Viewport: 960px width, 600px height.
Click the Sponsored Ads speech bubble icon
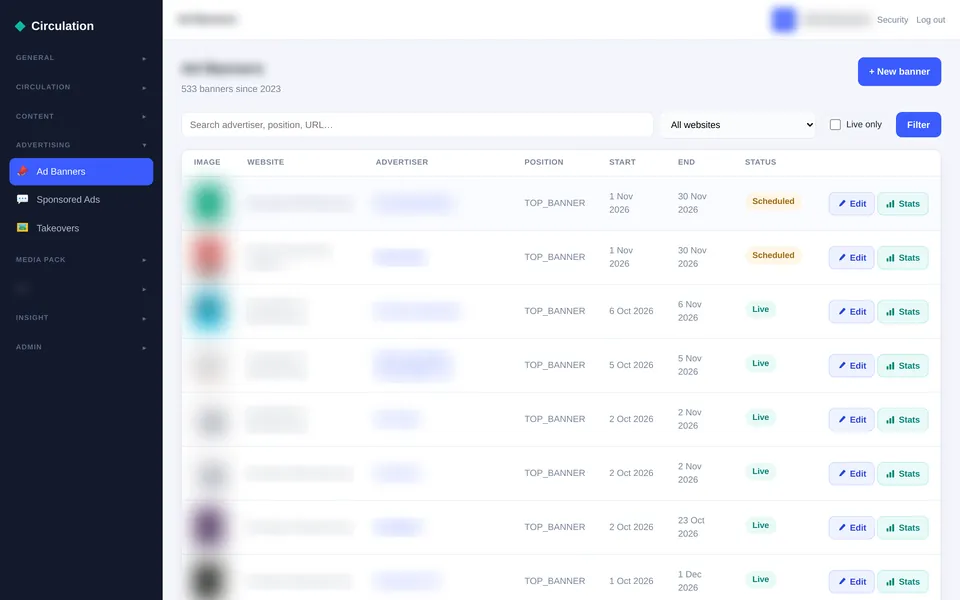(x=22, y=199)
